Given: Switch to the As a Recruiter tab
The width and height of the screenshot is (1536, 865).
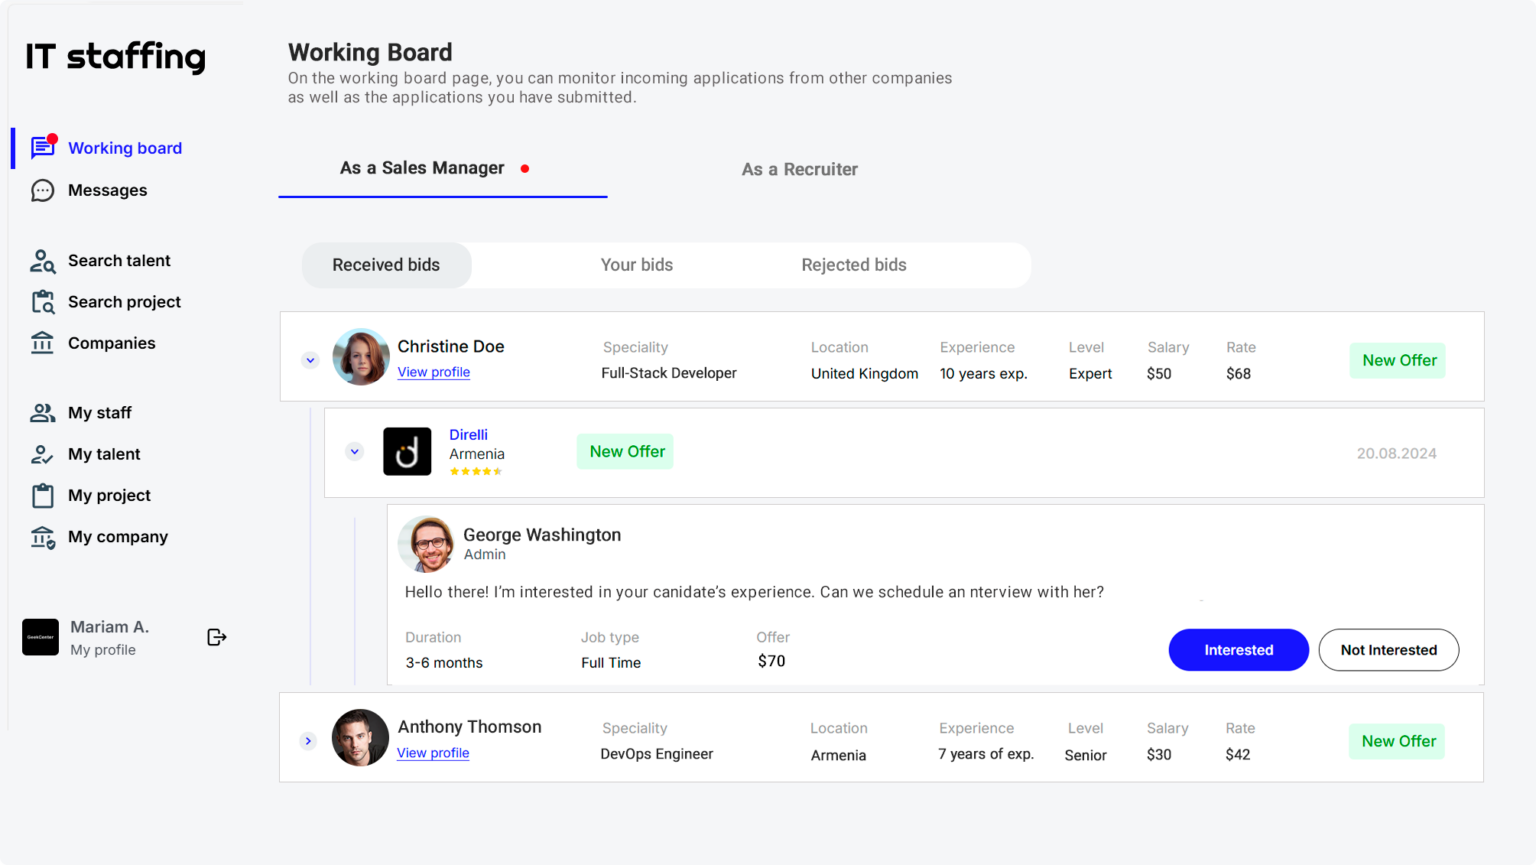Looking at the screenshot, I should tap(799, 169).
